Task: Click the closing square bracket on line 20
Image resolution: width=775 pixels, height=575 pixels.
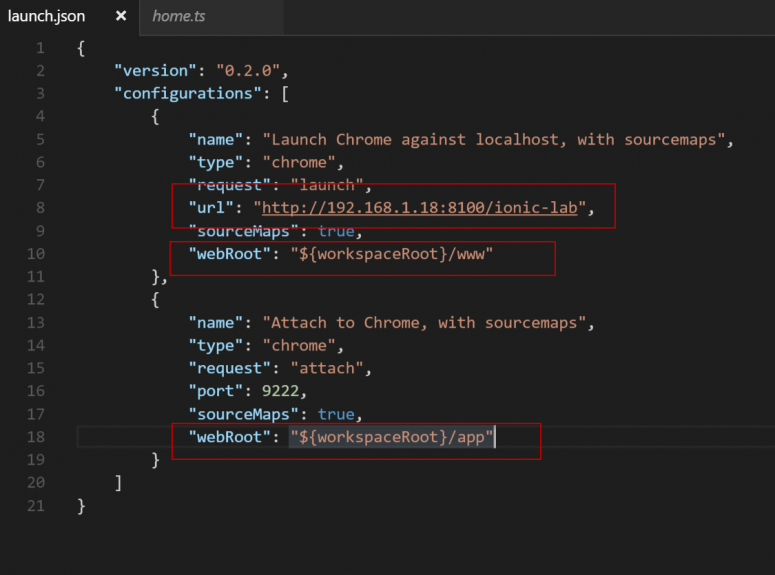Action: [x=119, y=482]
